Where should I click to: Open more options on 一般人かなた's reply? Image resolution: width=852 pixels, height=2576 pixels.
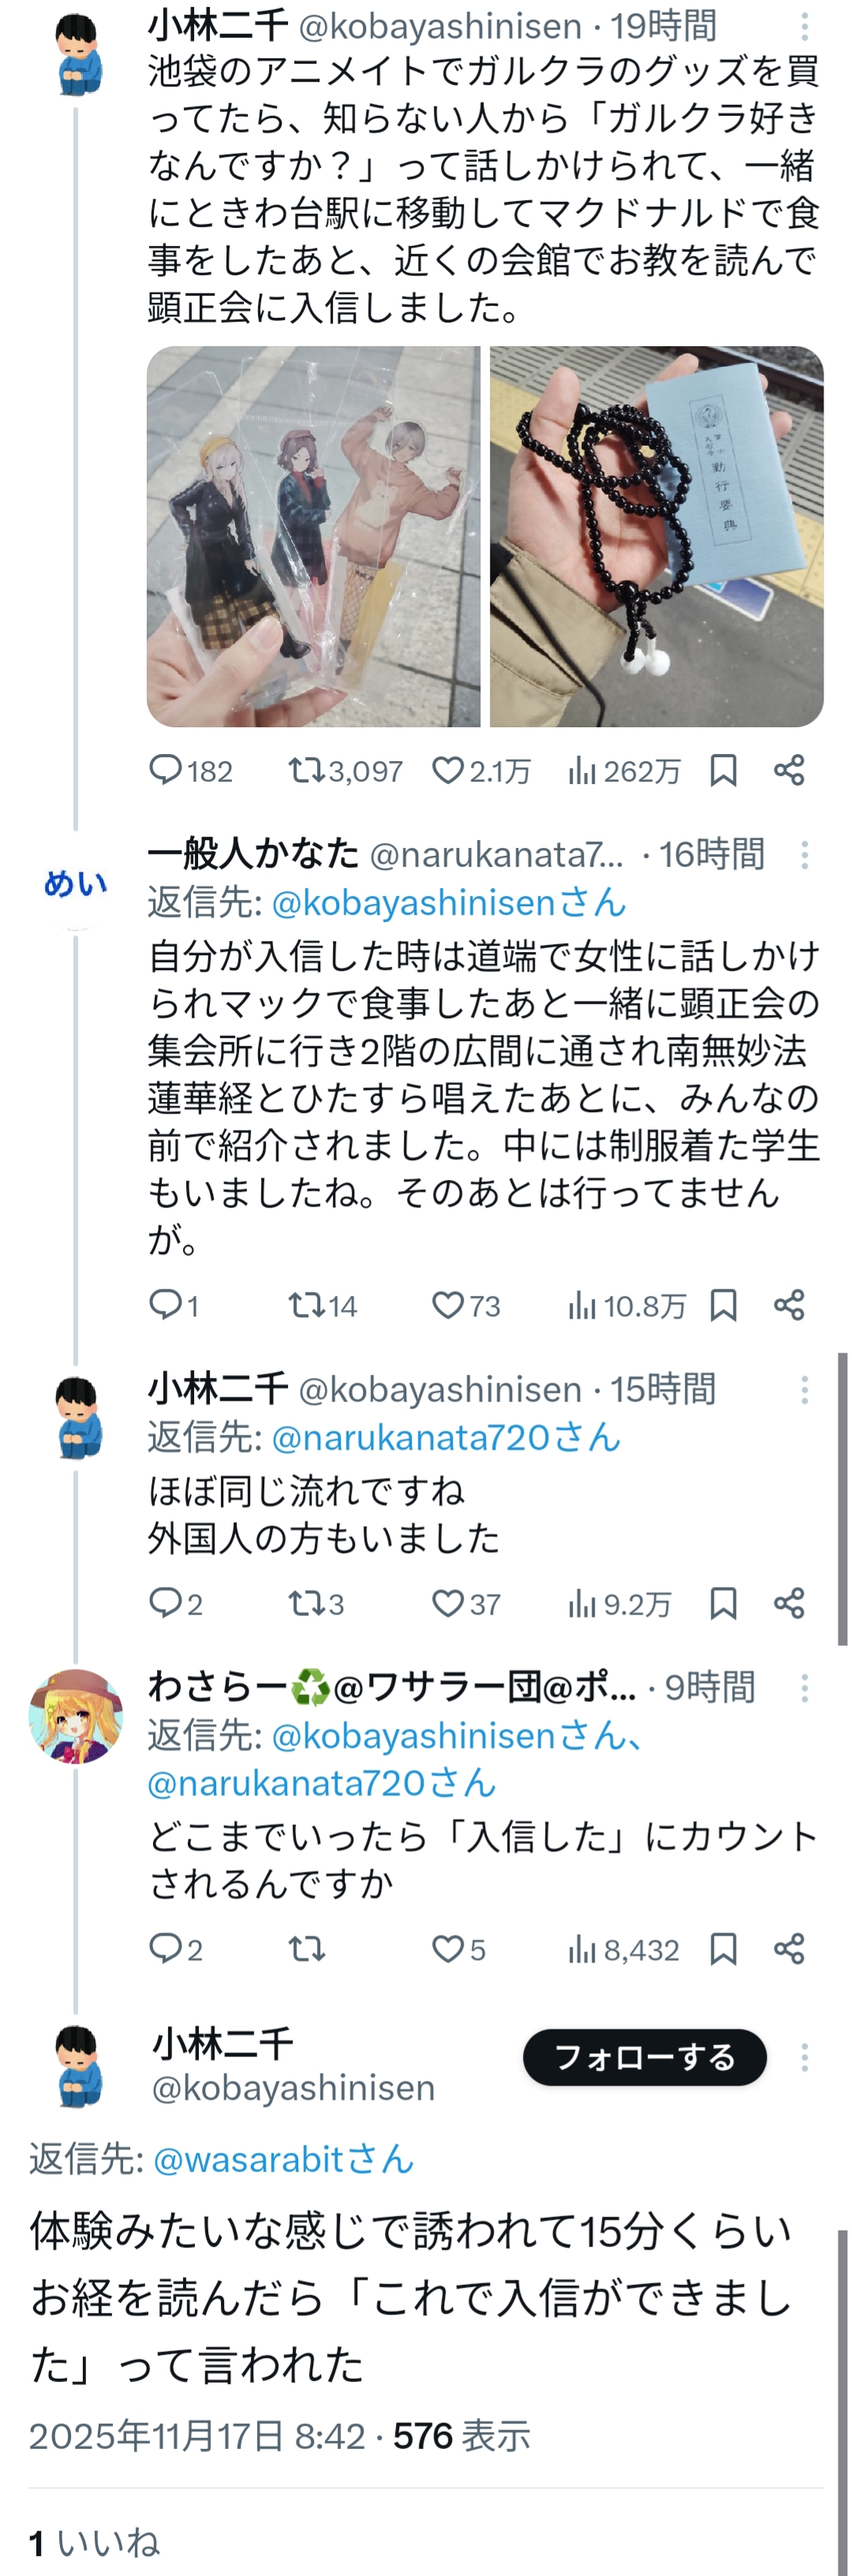[x=804, y=855]
